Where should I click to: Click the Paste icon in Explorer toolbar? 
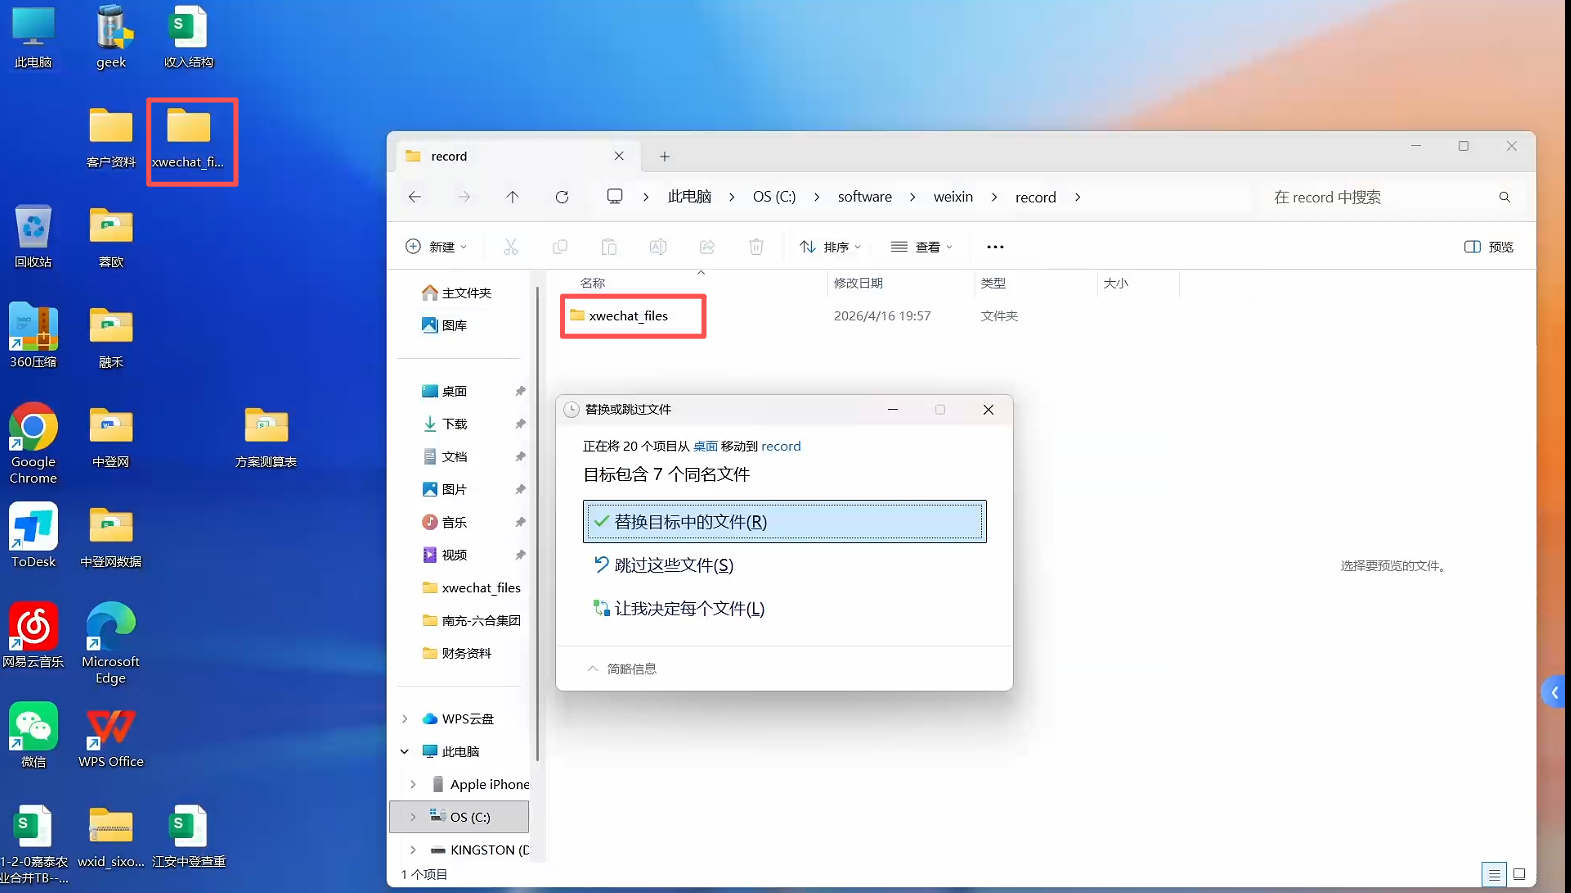pos(609,247)
